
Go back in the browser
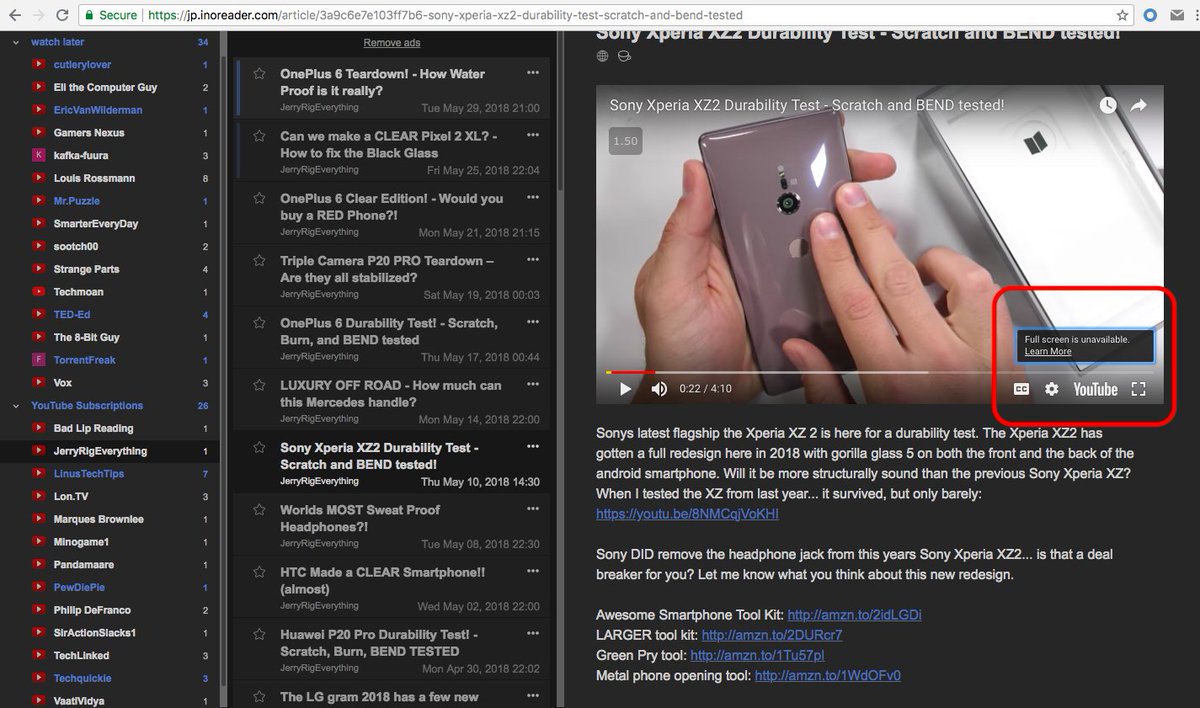(13, 15)
